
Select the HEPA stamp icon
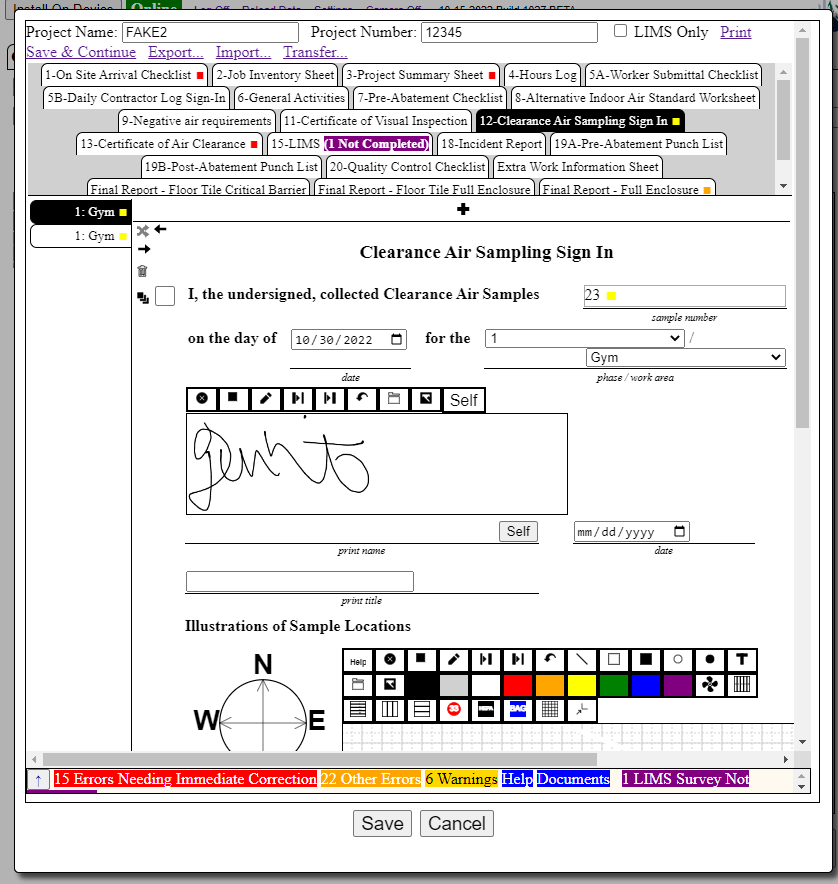485,709
